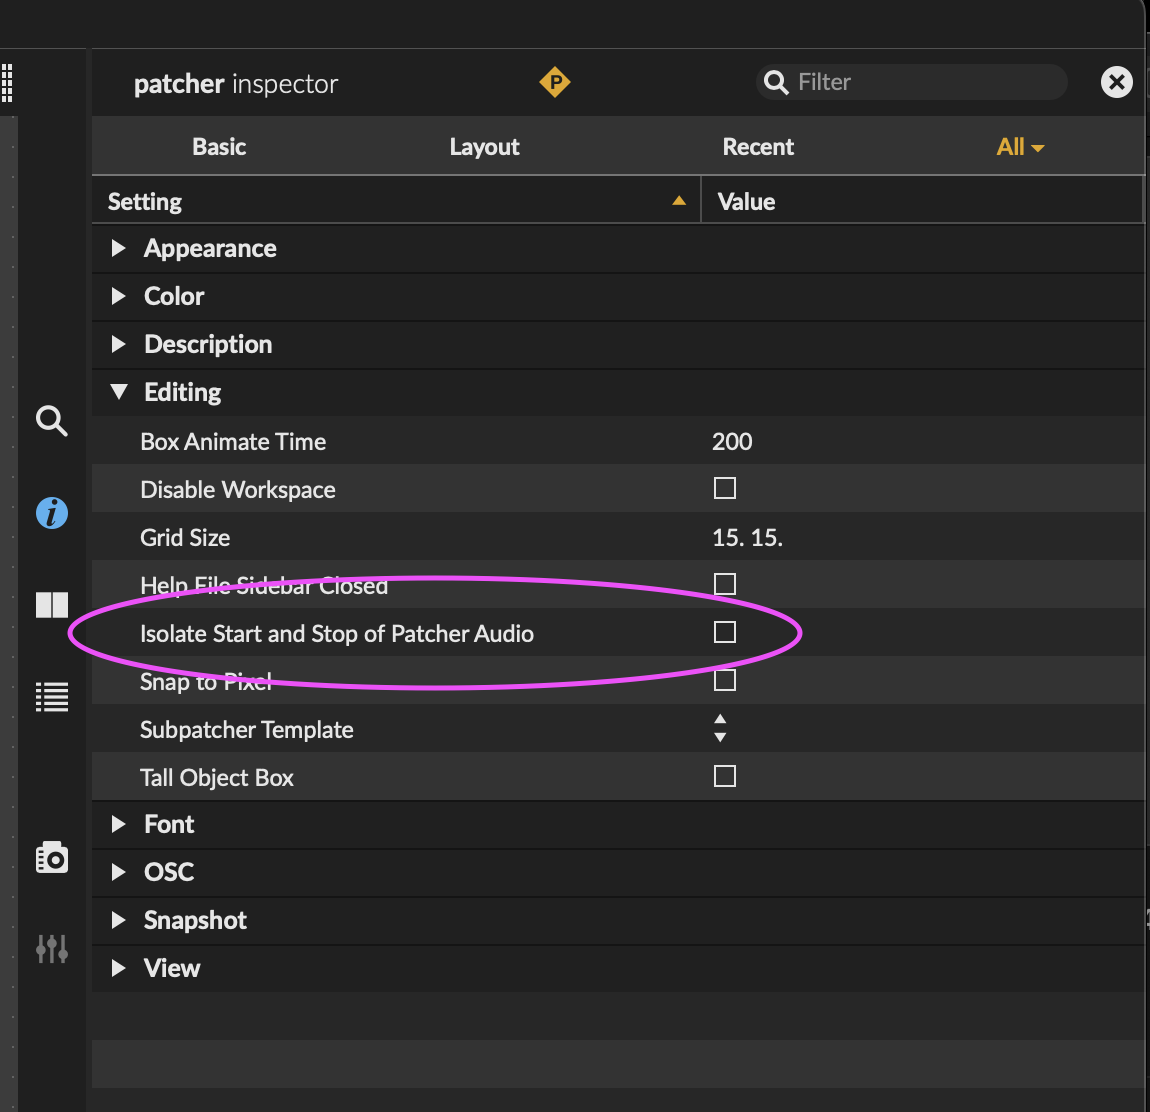Click the Subpatcher Template stepper arrows
The width and height of the screenshot is (1150, 1112).
tap(720, 728)
